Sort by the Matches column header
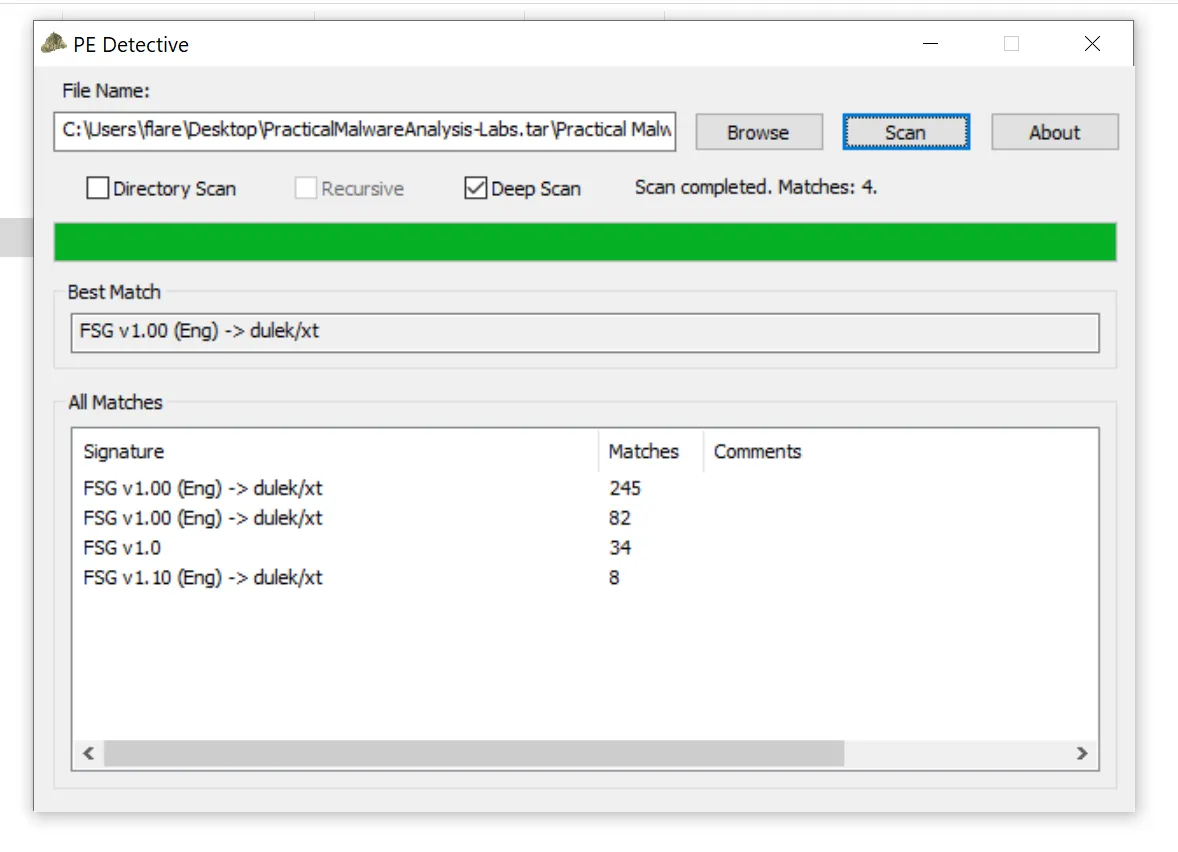1178x852 pixels. point(650,452)
